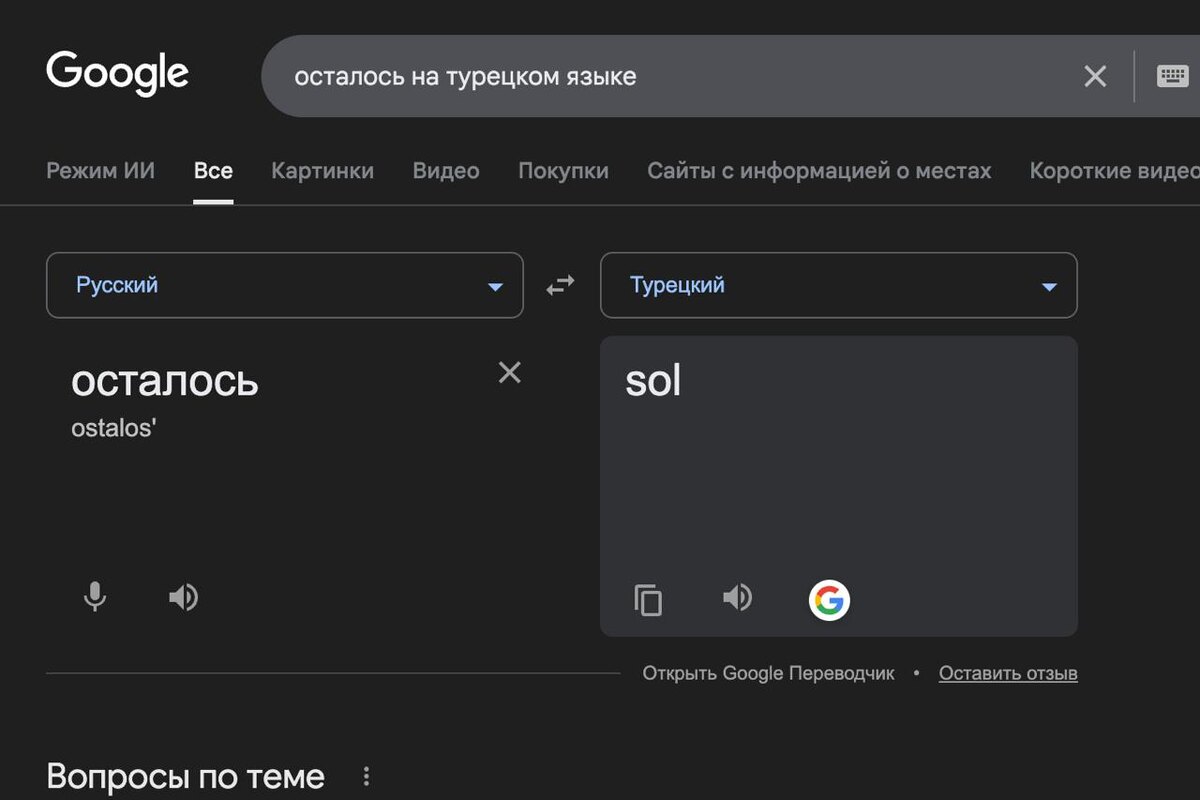The width and height of the screenshot is (1200, 800).
Task: Click the Оставить отзыв link
Action: pyautogui.click(x=1007, y=673)
